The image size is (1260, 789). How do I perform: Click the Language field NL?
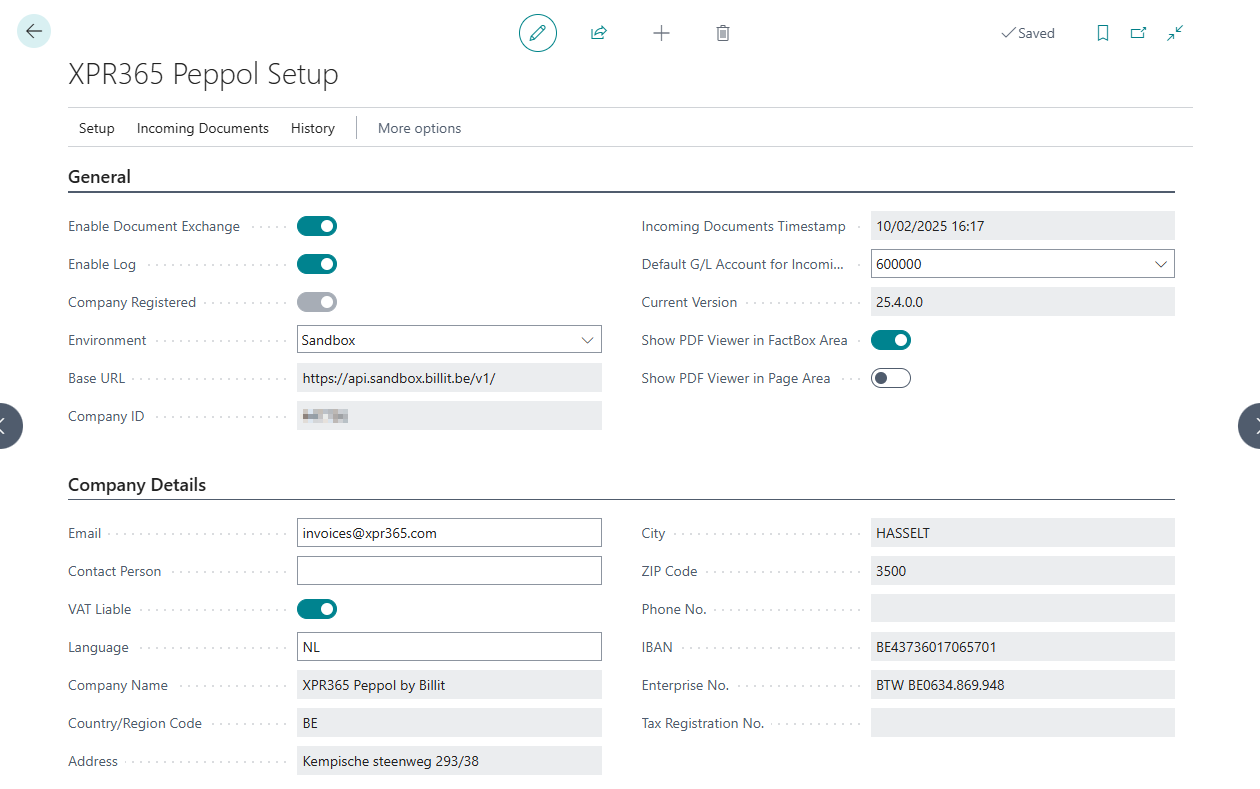[x=449, y=647]
